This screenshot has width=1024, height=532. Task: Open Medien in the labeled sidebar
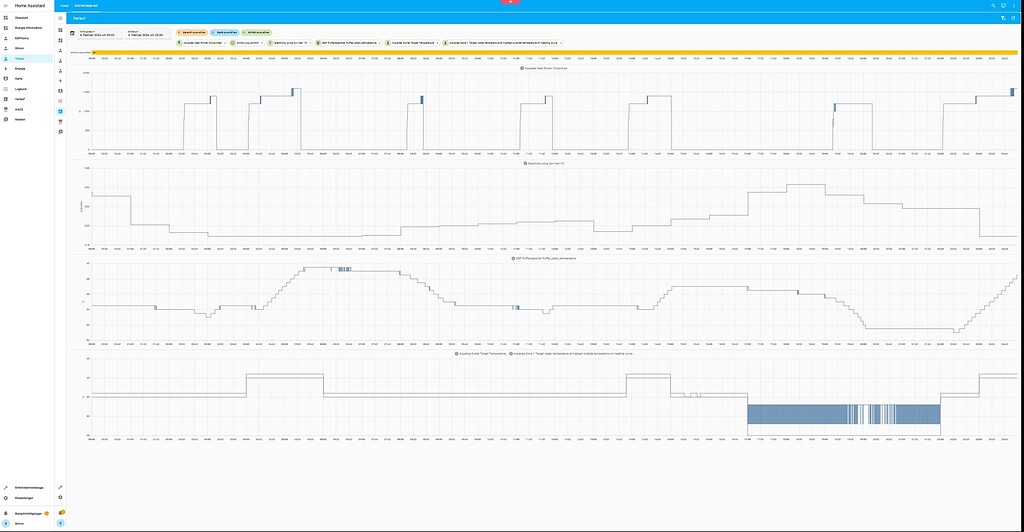(x=27, y=119)
